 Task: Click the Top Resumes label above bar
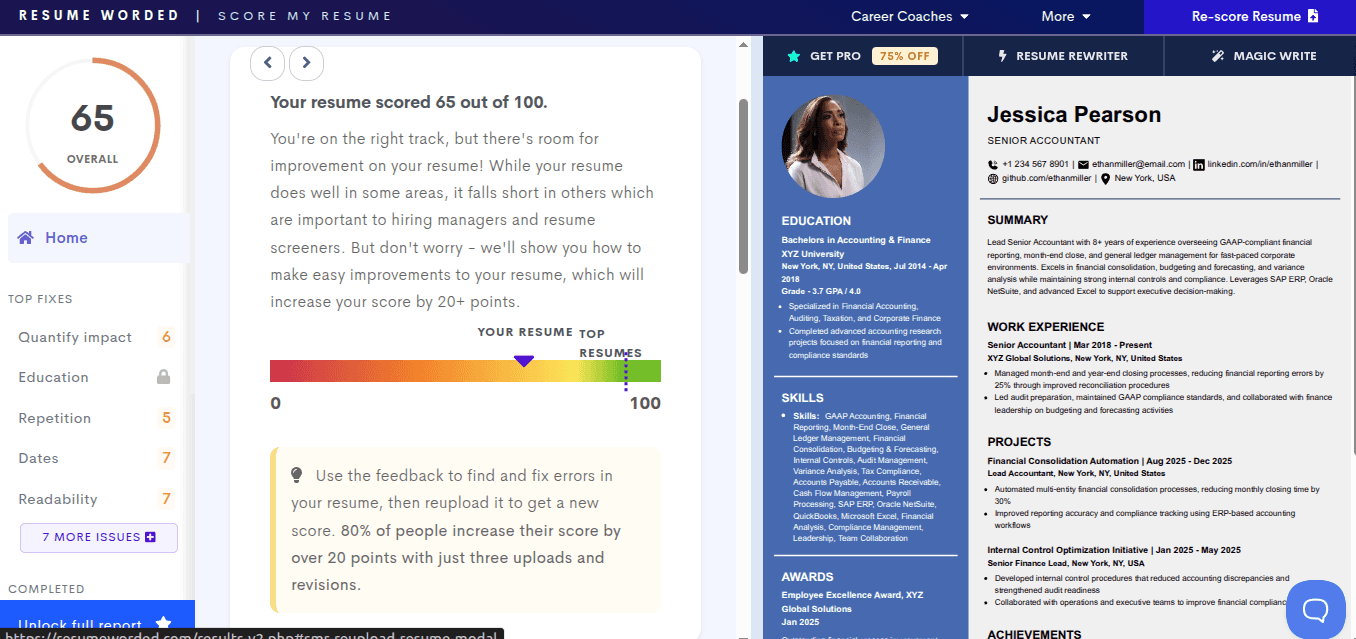pyautogui.click(x=610, y=343)
